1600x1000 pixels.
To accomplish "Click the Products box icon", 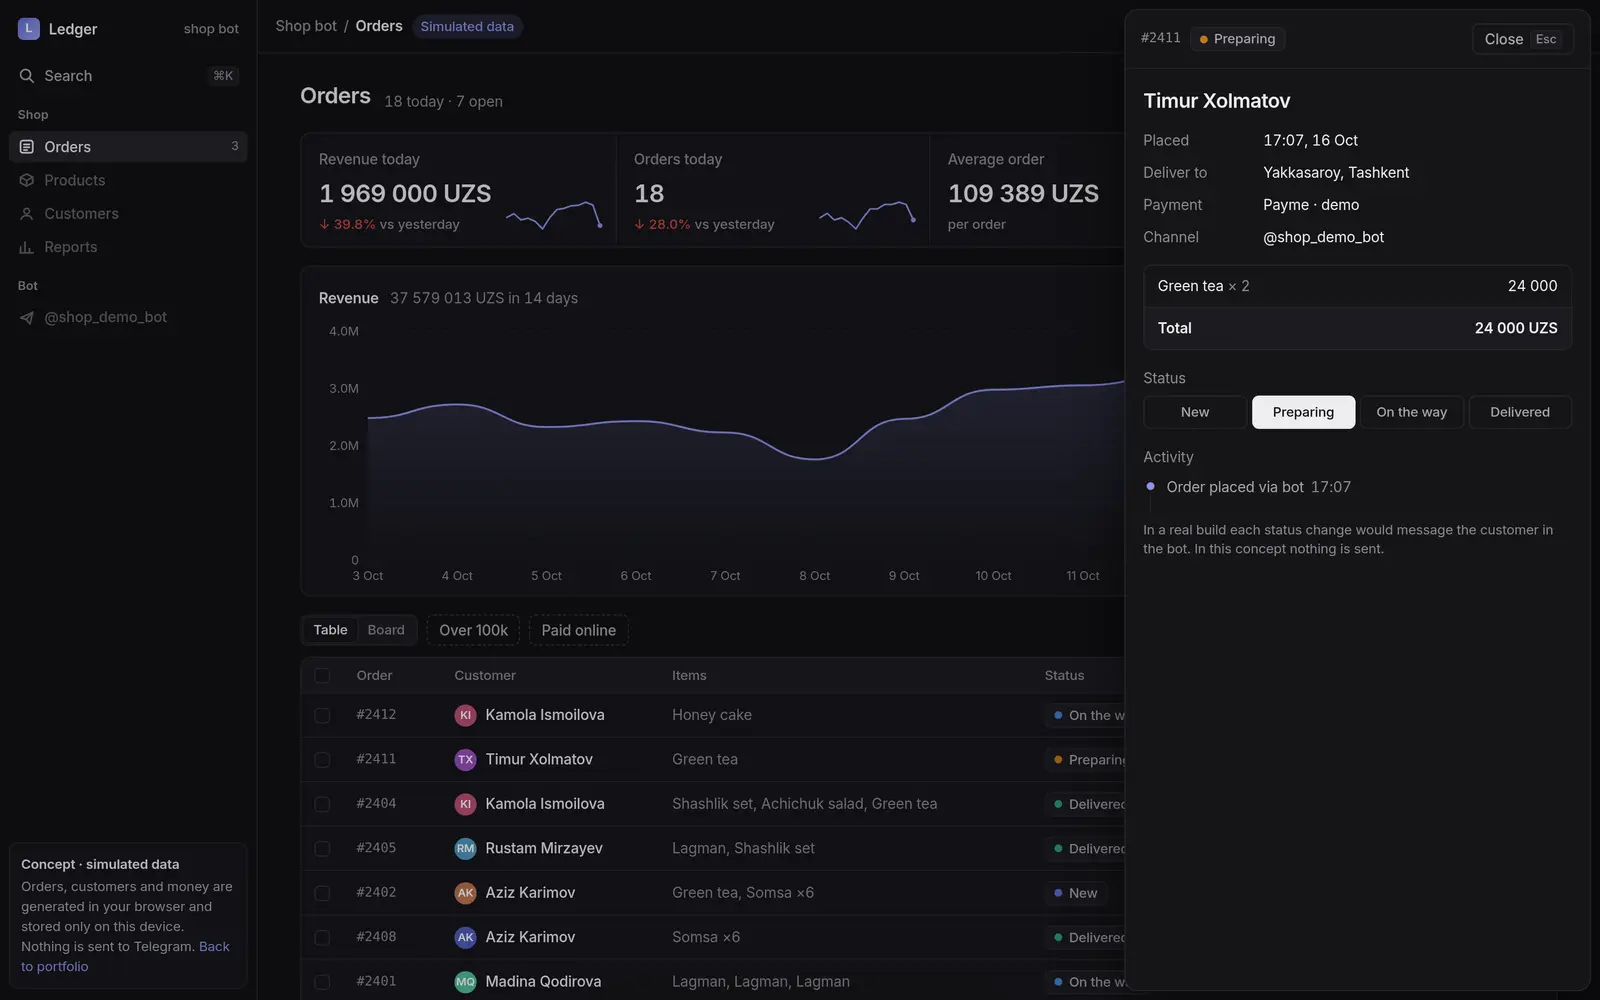I will pyautogui.click(x=27, y=180).
